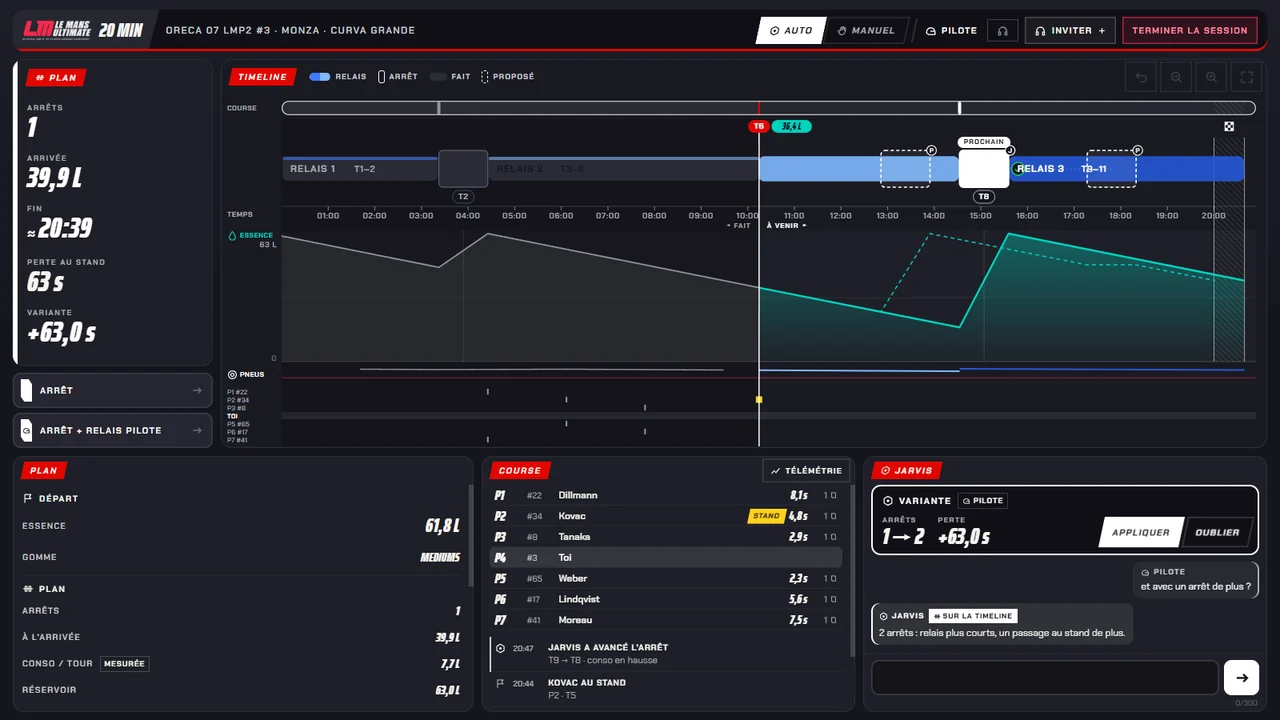1280x720 pixels.
Task: Zoom in the timeline with the magnifier-plus icon
Action: click(1211, 77)
